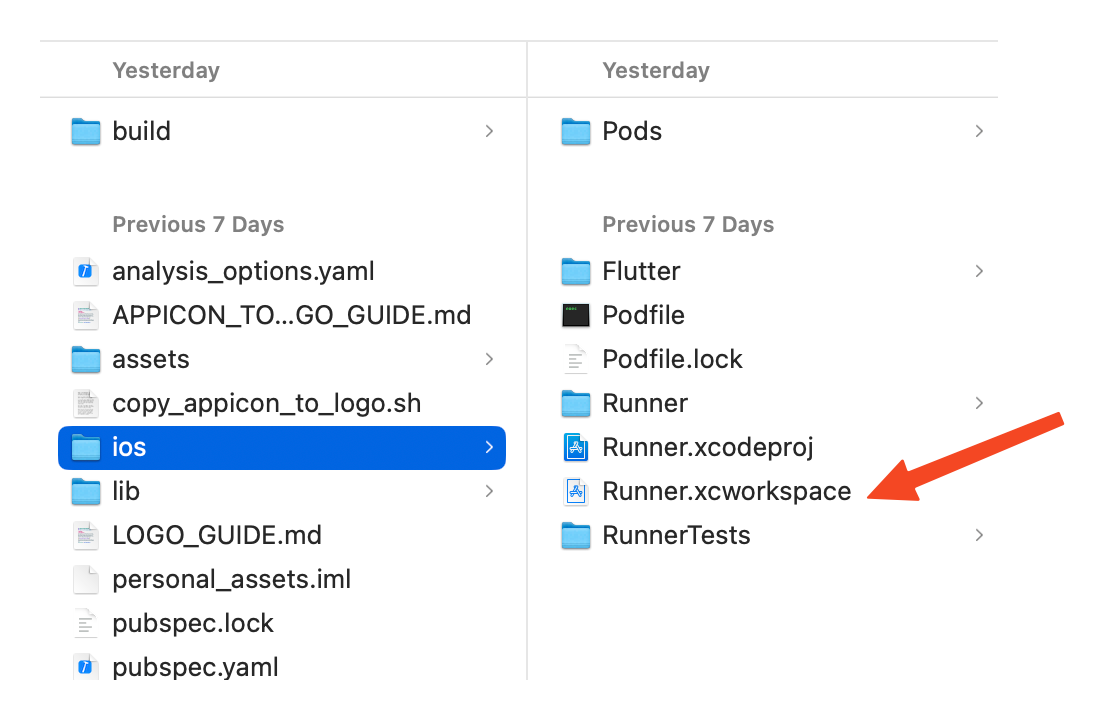This screenshot has width=1102, height=720.
Task: Click the pubspec.yaml file icon
Action: 87,667
